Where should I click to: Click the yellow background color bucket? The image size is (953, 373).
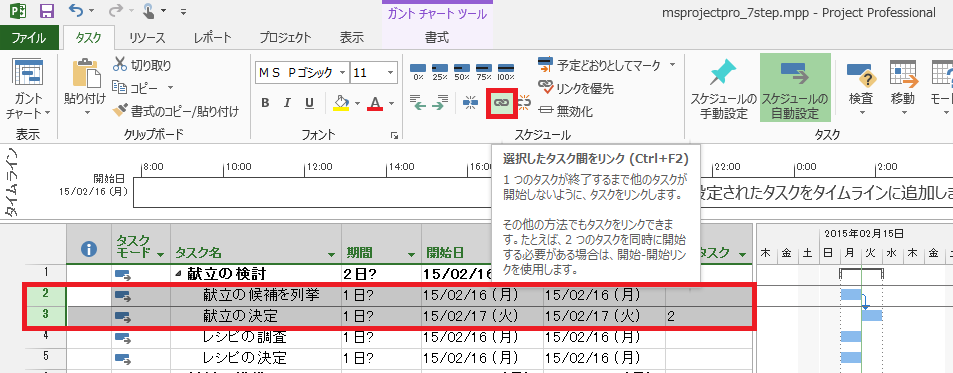[x=342, y=103]
